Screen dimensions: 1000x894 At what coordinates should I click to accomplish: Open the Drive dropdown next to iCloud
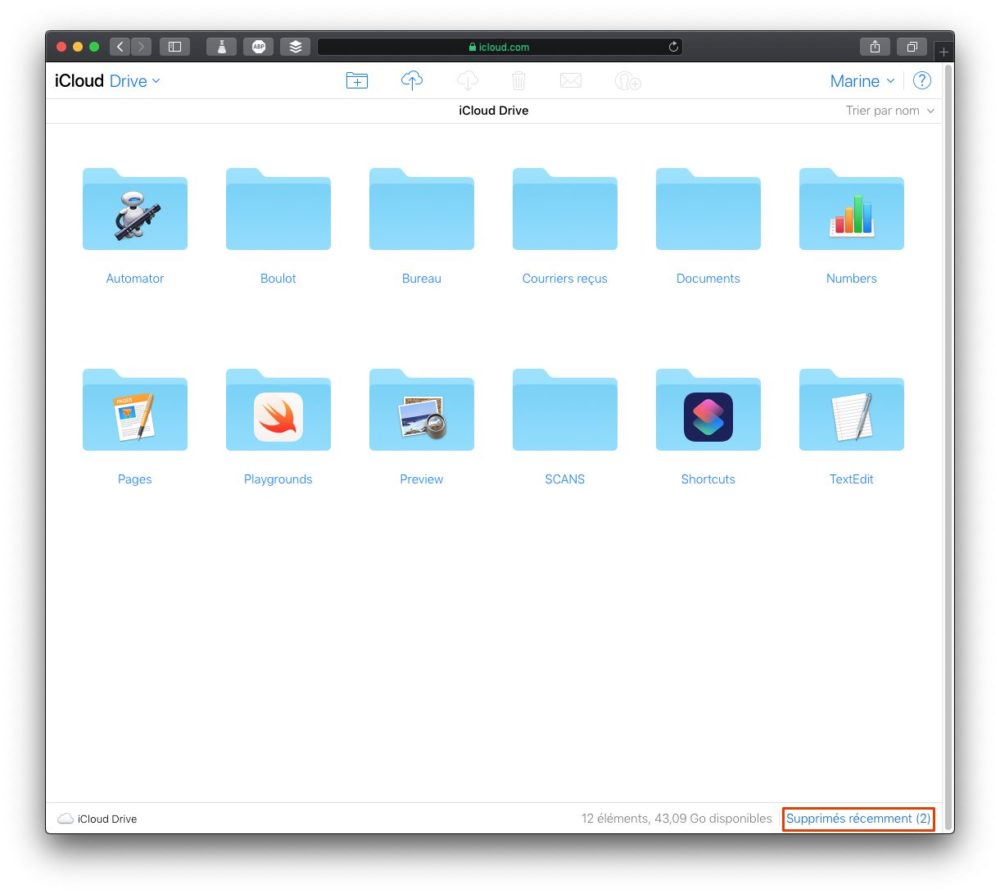tap(131, 81)
